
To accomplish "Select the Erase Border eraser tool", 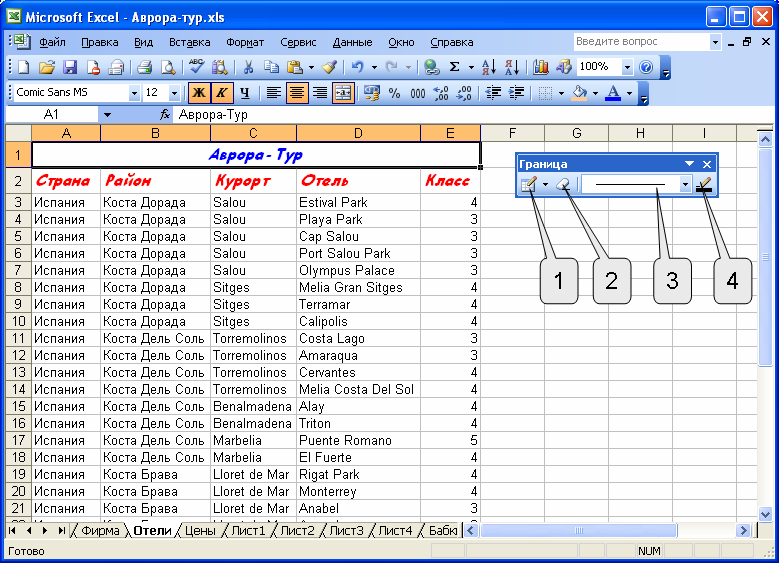I will [x=564, y=185].
